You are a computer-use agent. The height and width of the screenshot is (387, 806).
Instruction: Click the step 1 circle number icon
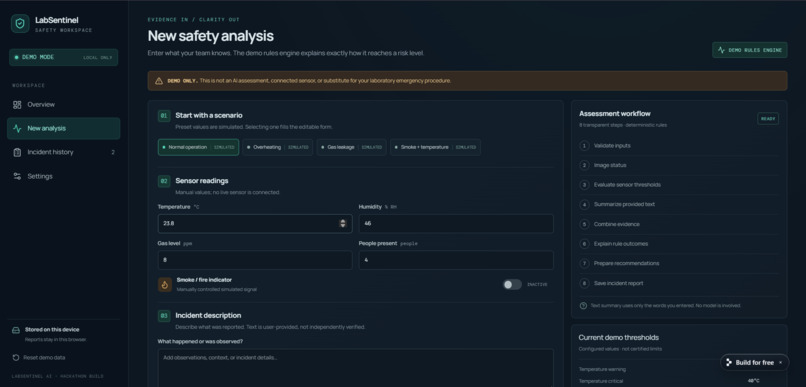(x=584, y=146)
